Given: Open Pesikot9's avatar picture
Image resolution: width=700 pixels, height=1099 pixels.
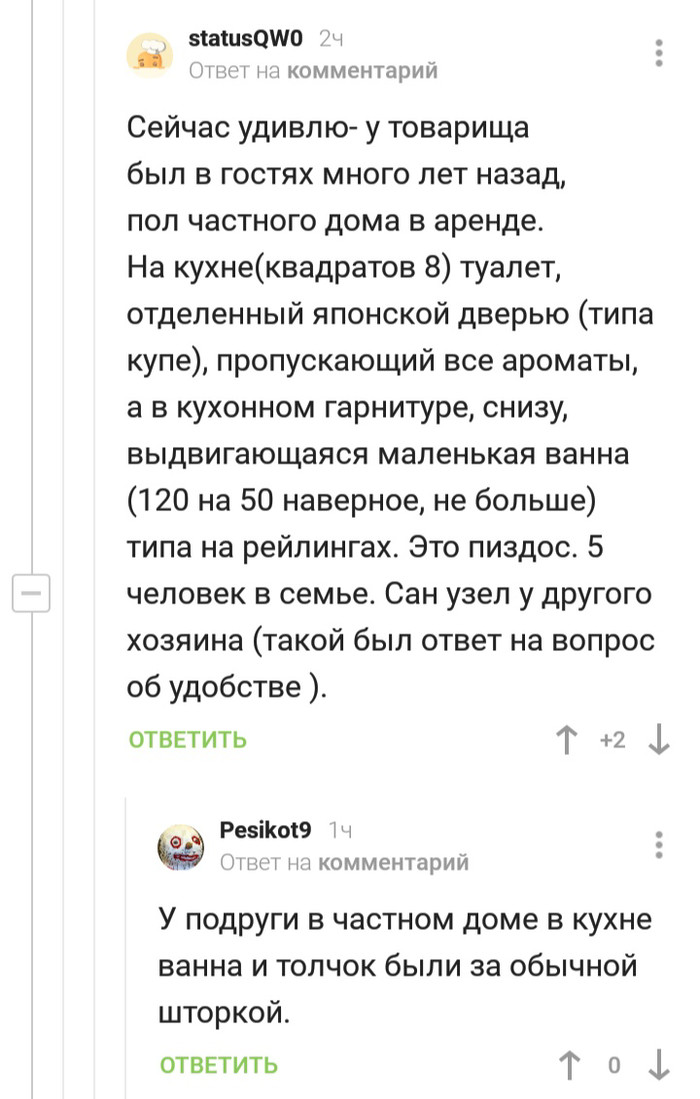Looking at the screenshot, I should tap(180, 846).
